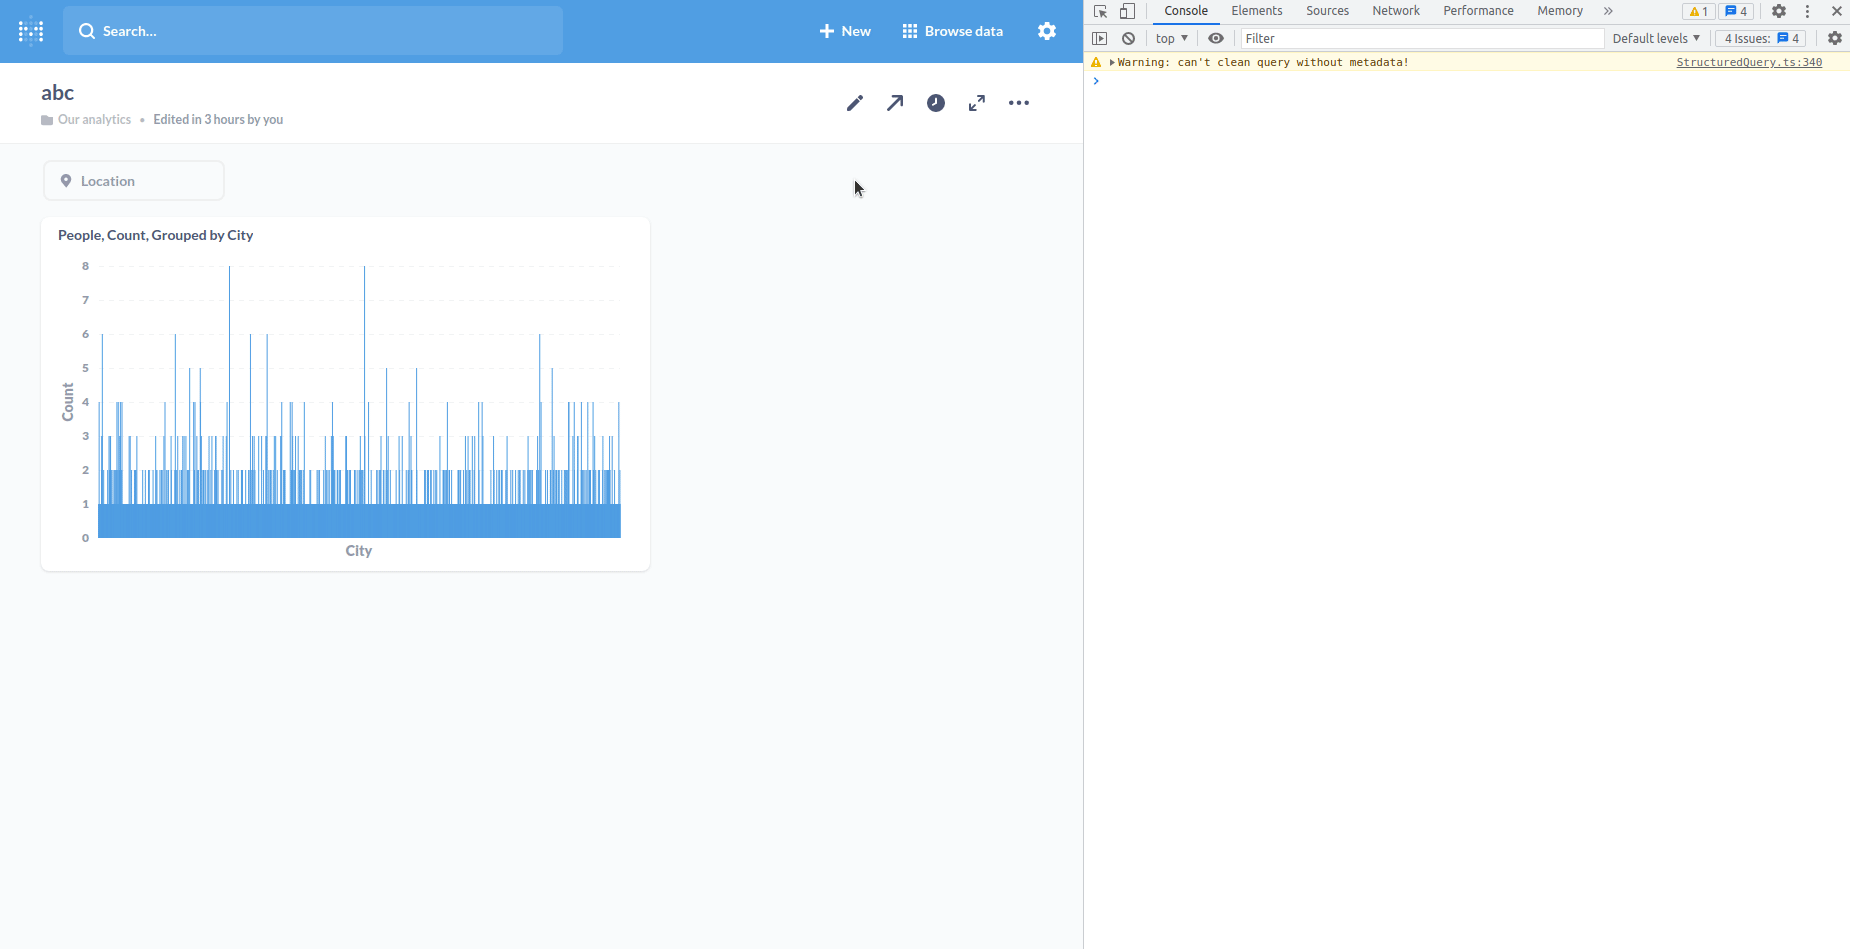Open the JavaScript context dropdown labeled top
Image resolution: width=1850 pixels, height=949 pixels.
(1171, 38)
